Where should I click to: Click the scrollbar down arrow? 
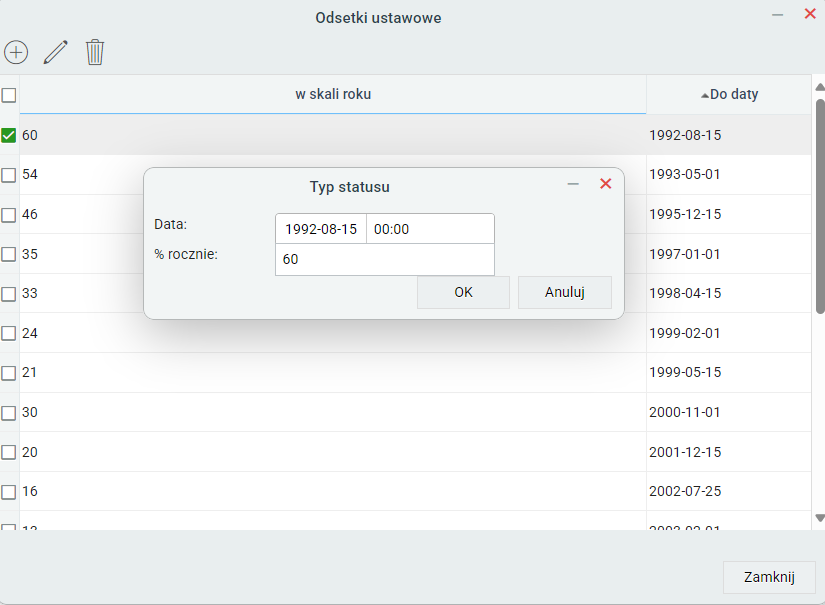point(820,518)
